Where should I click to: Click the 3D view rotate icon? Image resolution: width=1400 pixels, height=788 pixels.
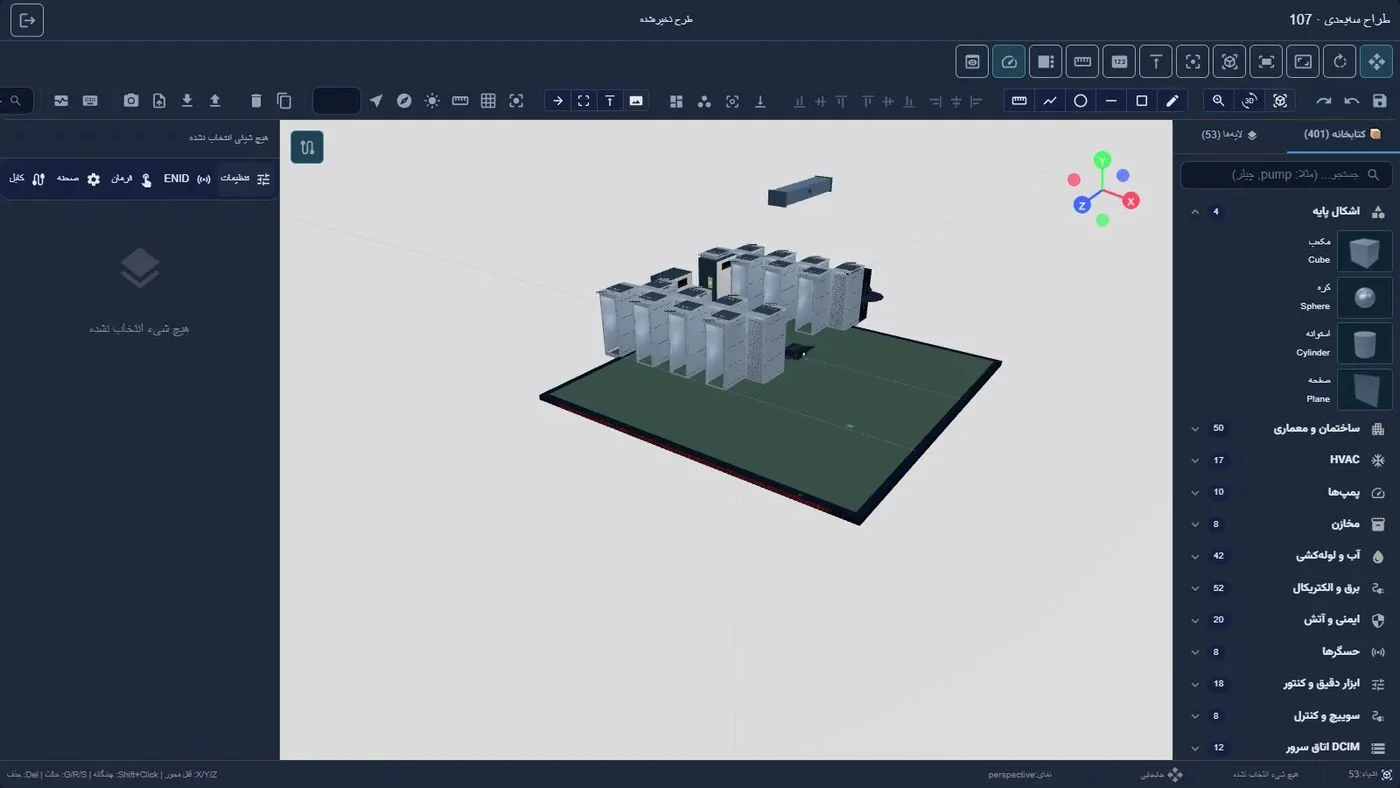(x=1249, y=101)
